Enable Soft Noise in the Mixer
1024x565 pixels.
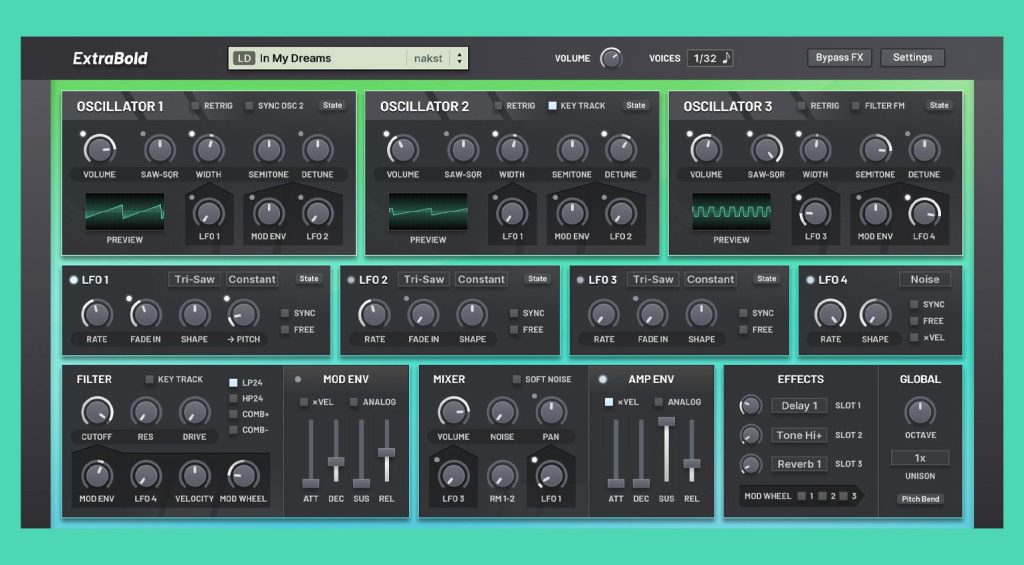point(517,379)
